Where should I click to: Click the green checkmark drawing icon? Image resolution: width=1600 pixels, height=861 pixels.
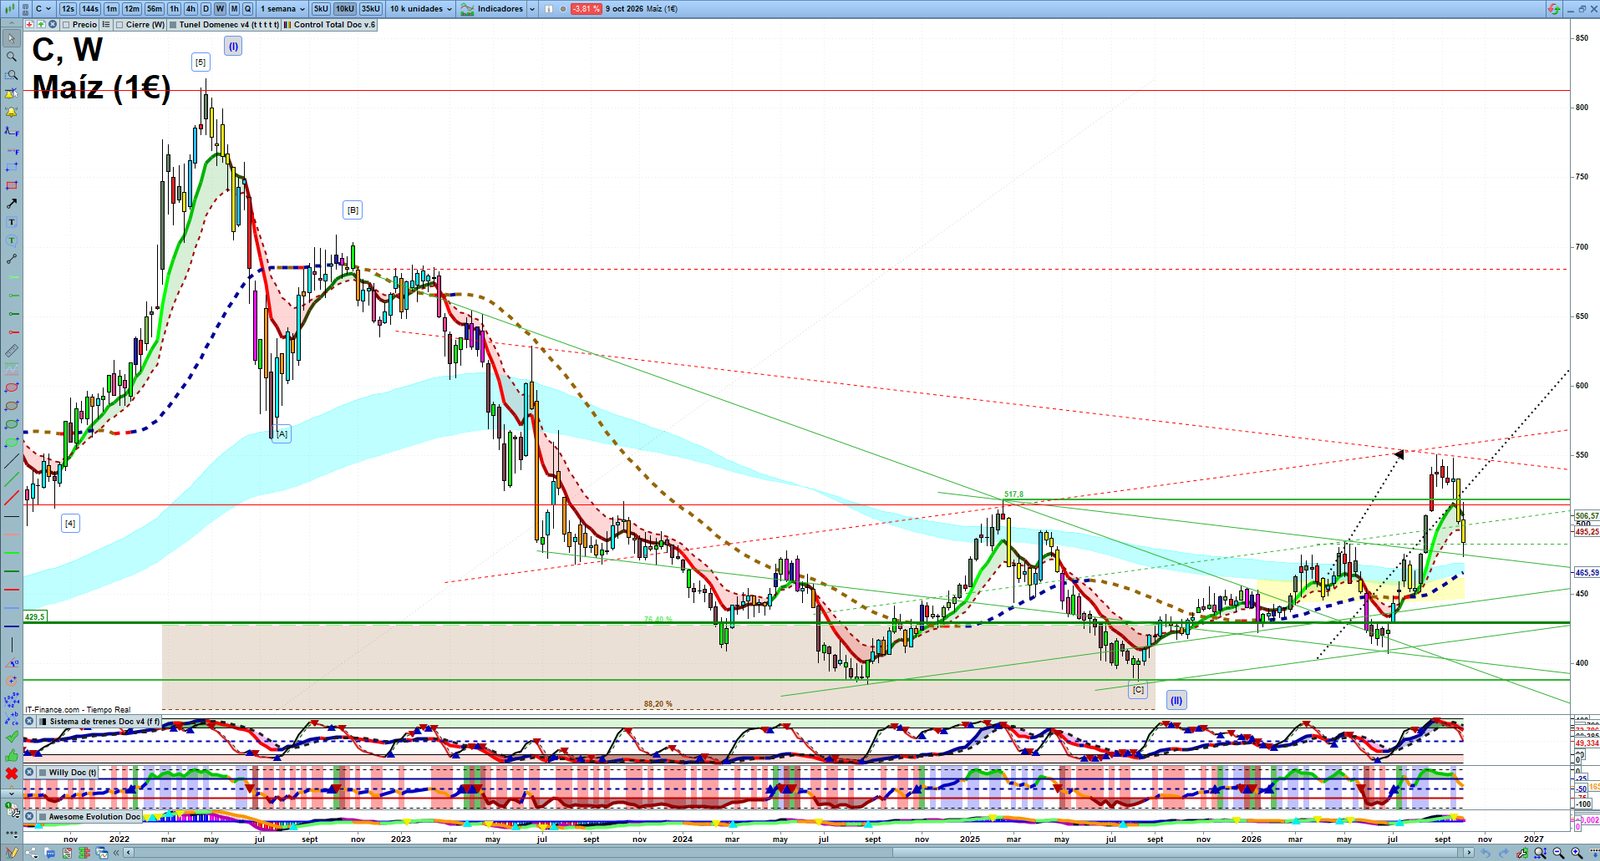(11, 737)
